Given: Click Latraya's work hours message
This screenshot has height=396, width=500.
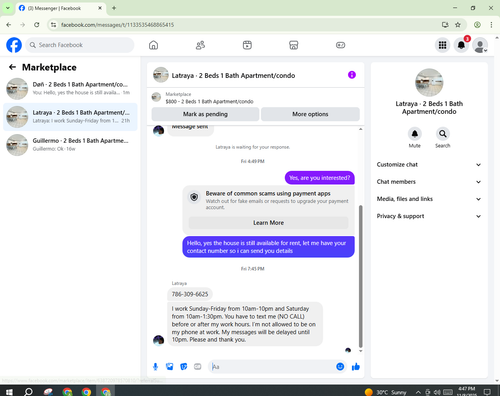Looking at the screenshot, I should [x=245, y=324].
